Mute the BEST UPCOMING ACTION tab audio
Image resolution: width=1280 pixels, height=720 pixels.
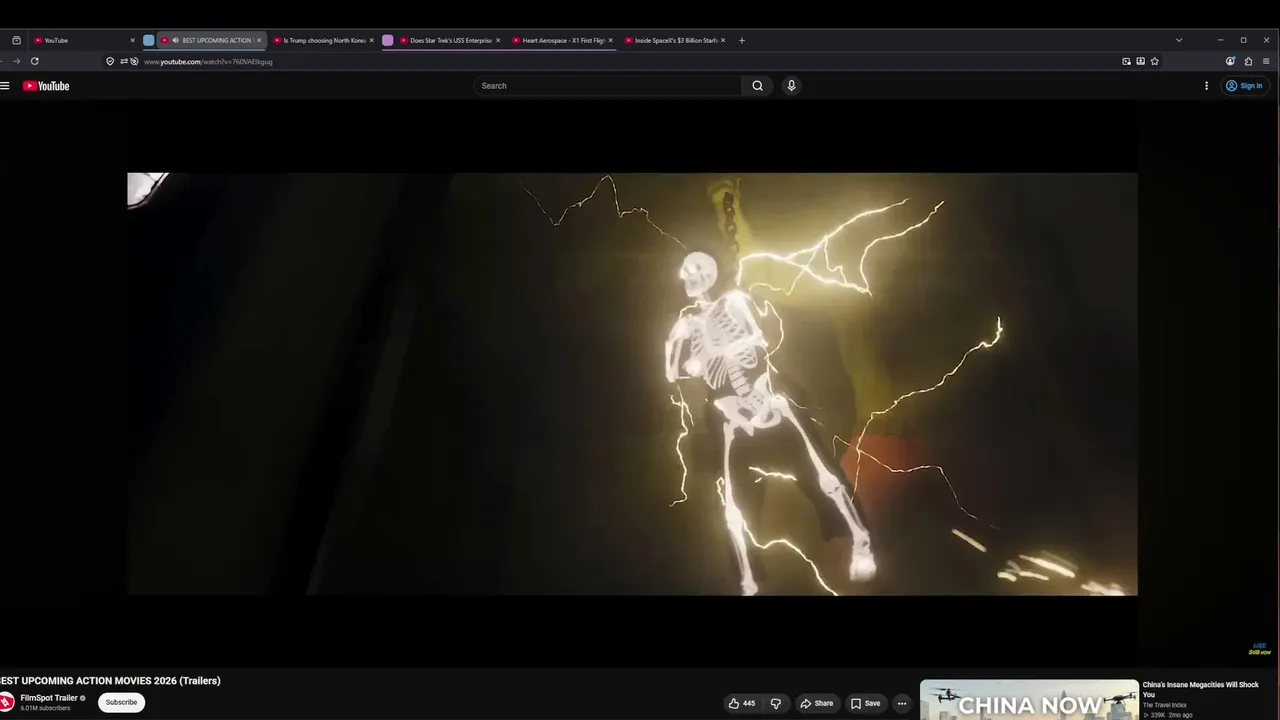pos(175,40)
